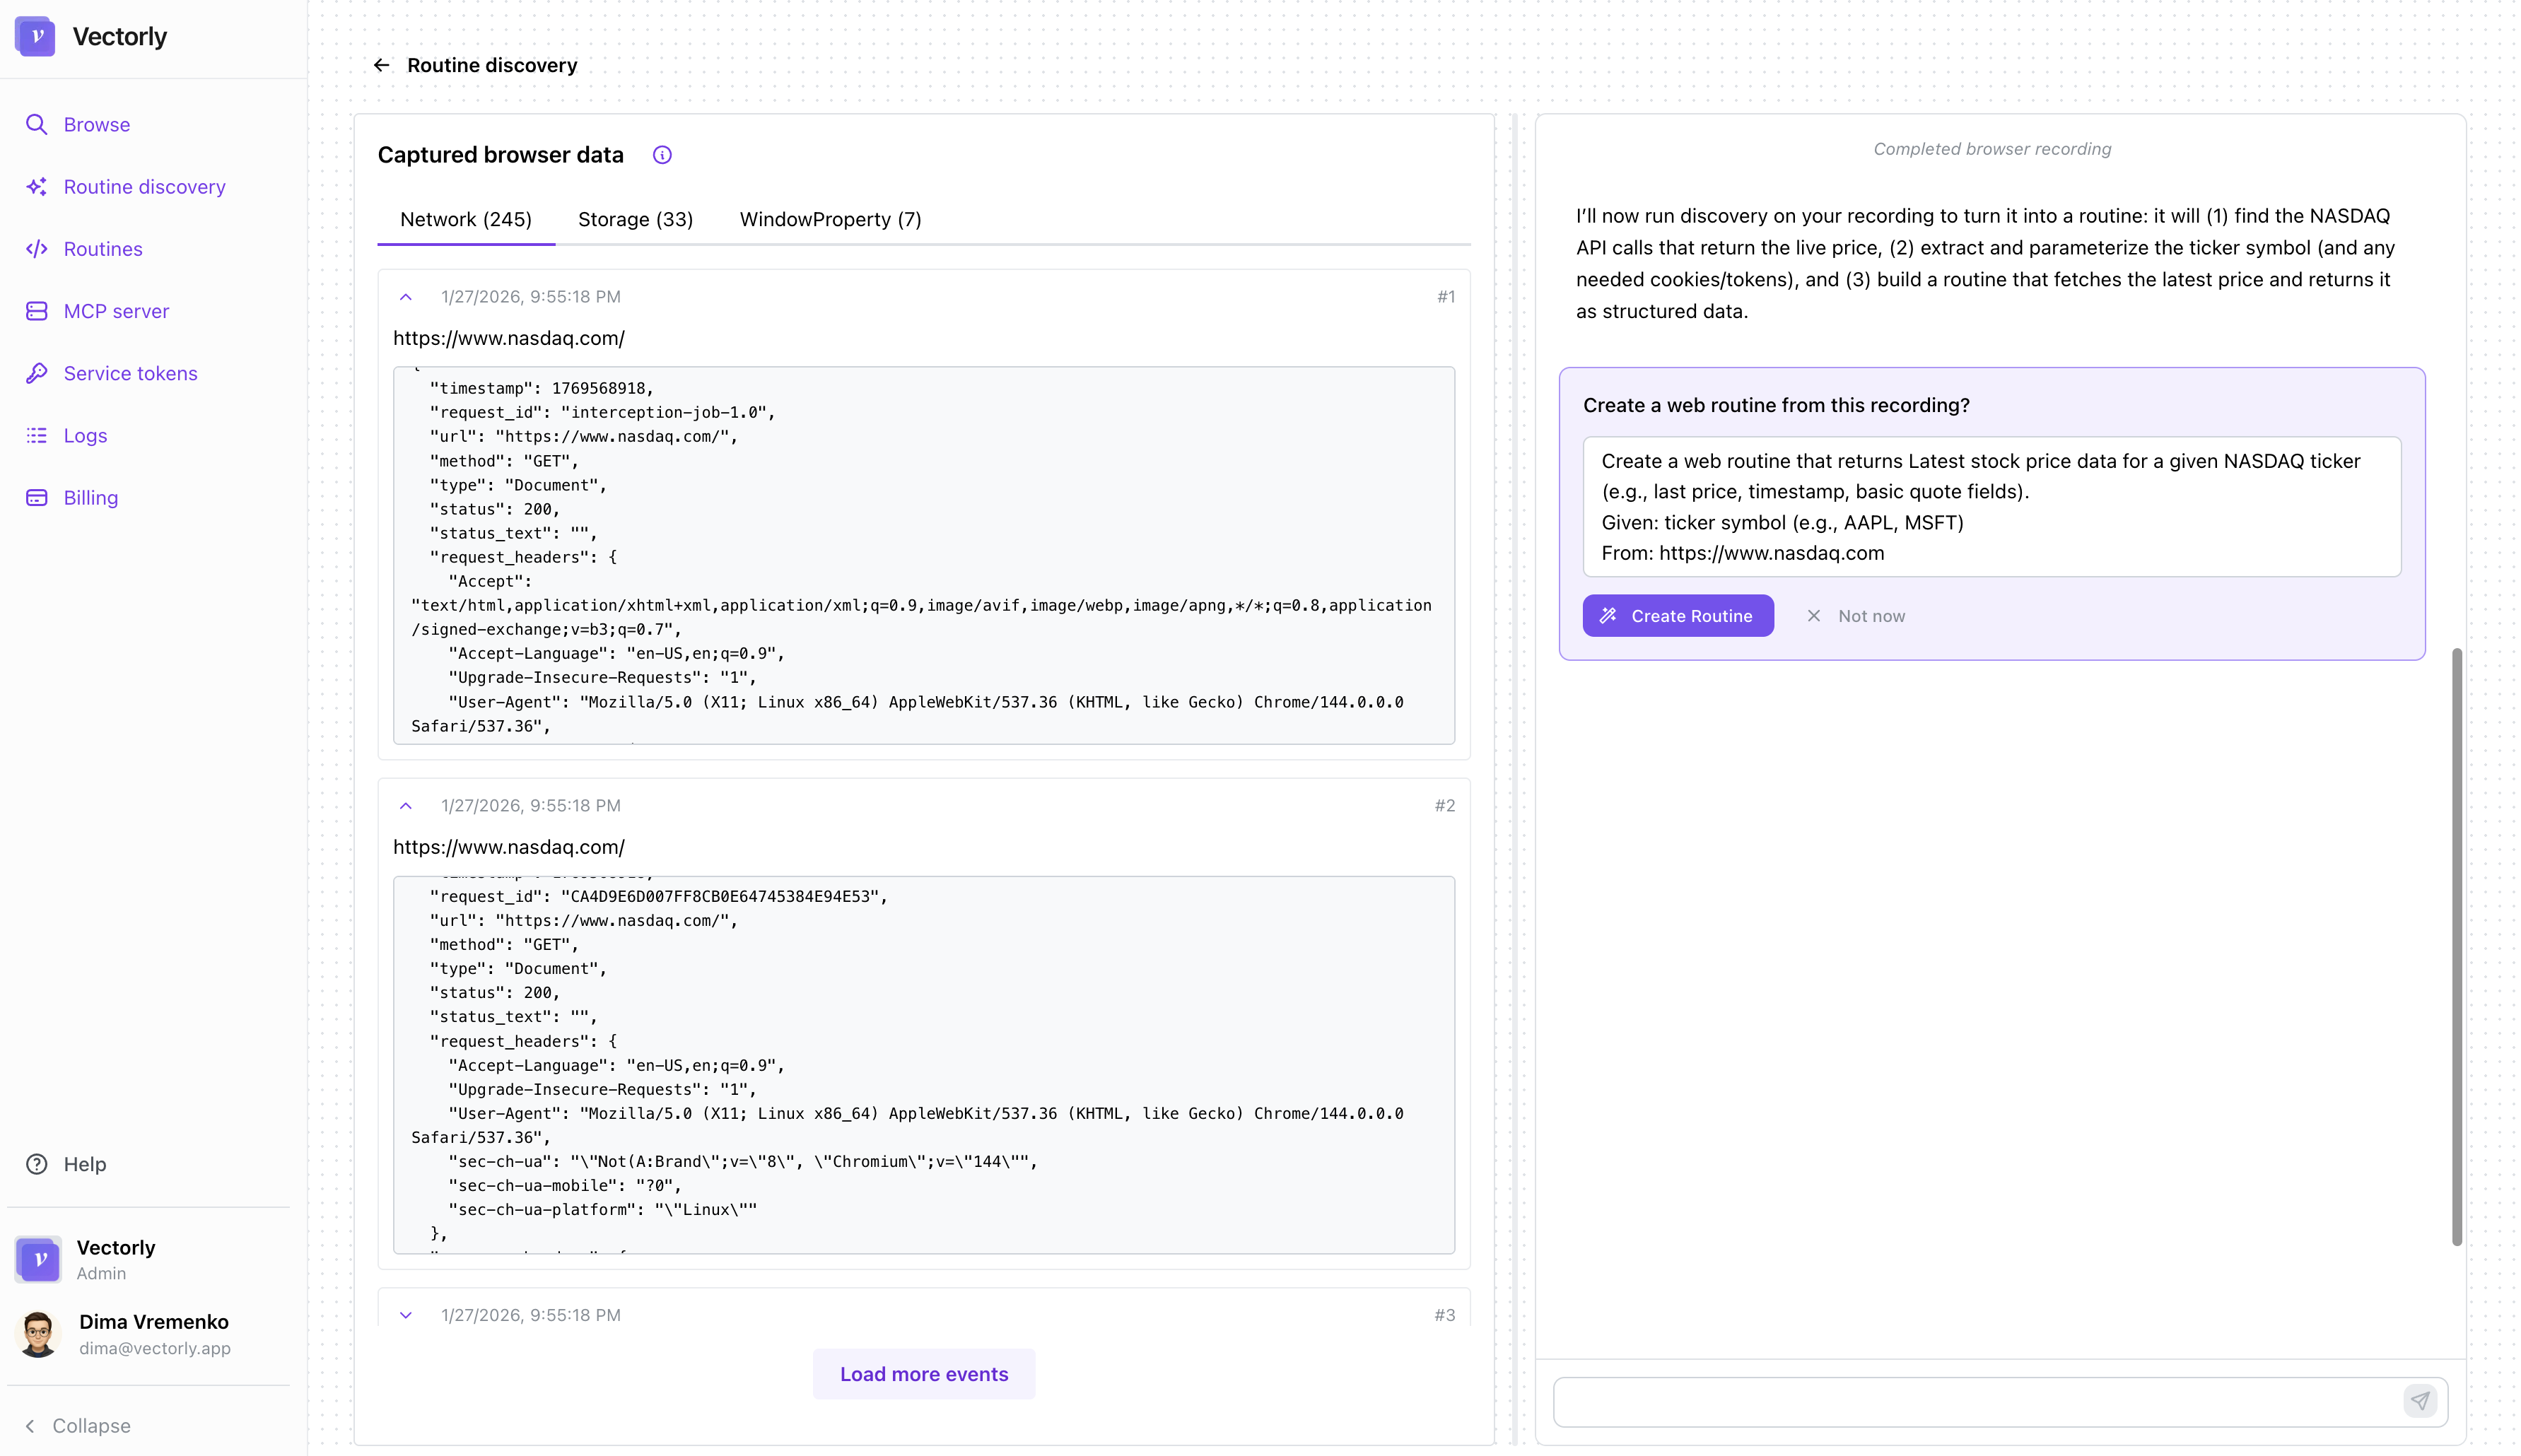Click the back arrow beside Routine discovery

[381, 64]
